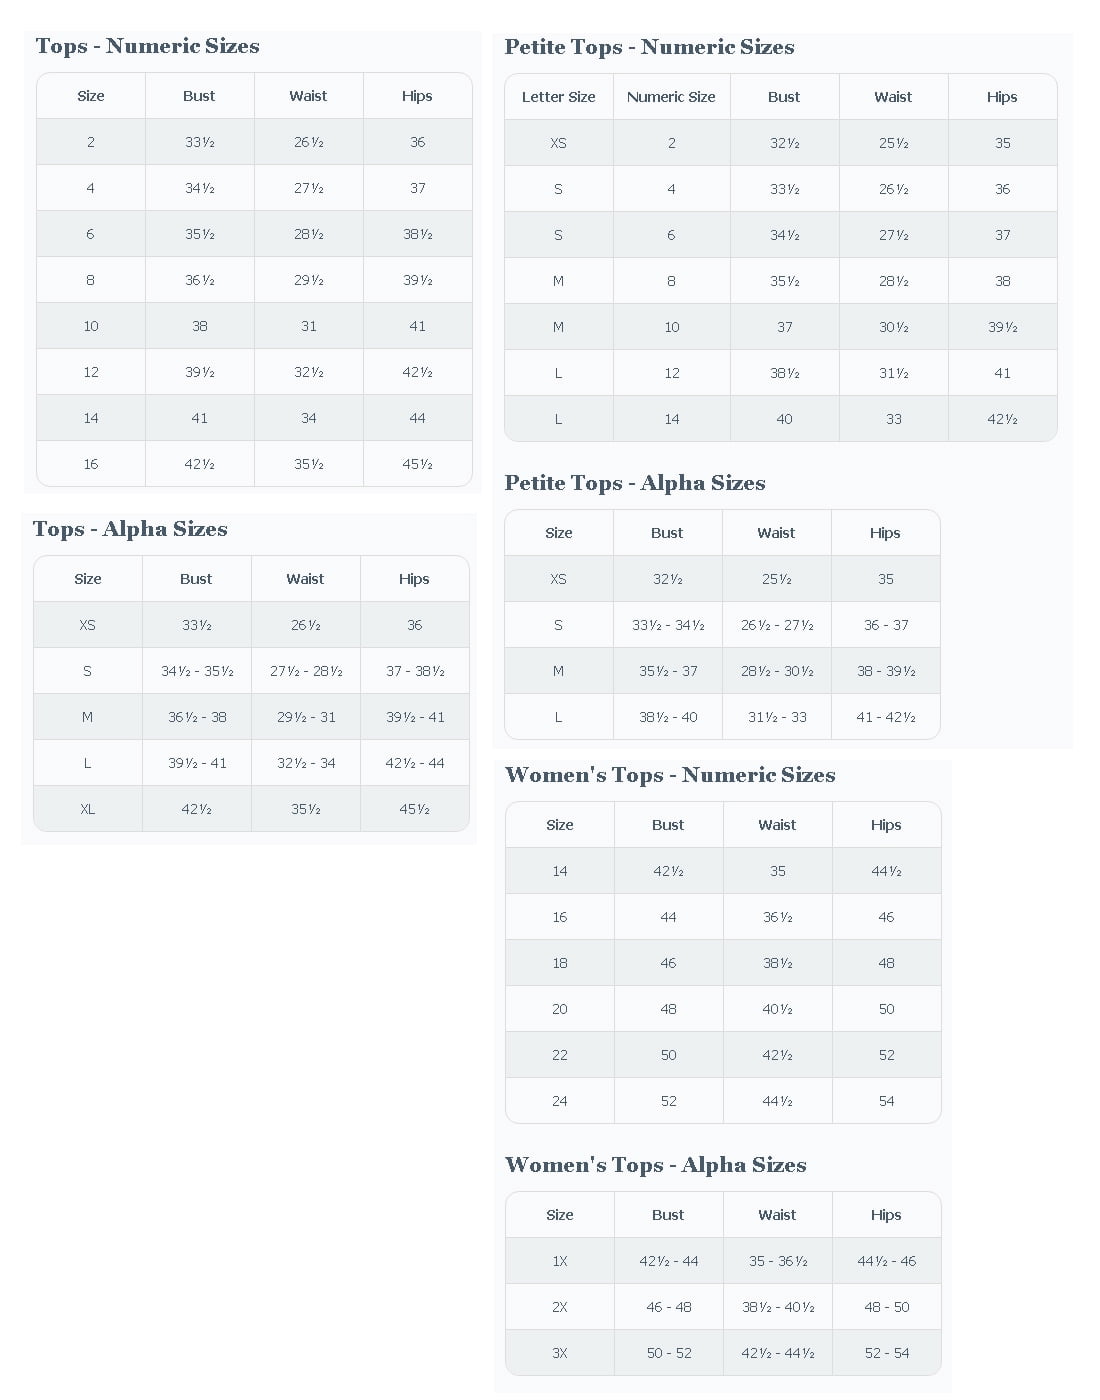The width and height of the screenshot is (1100, 1400).
Task: Click hips range 41 - 42½ in Petite Alpha
Action: (x=886, y=717)
